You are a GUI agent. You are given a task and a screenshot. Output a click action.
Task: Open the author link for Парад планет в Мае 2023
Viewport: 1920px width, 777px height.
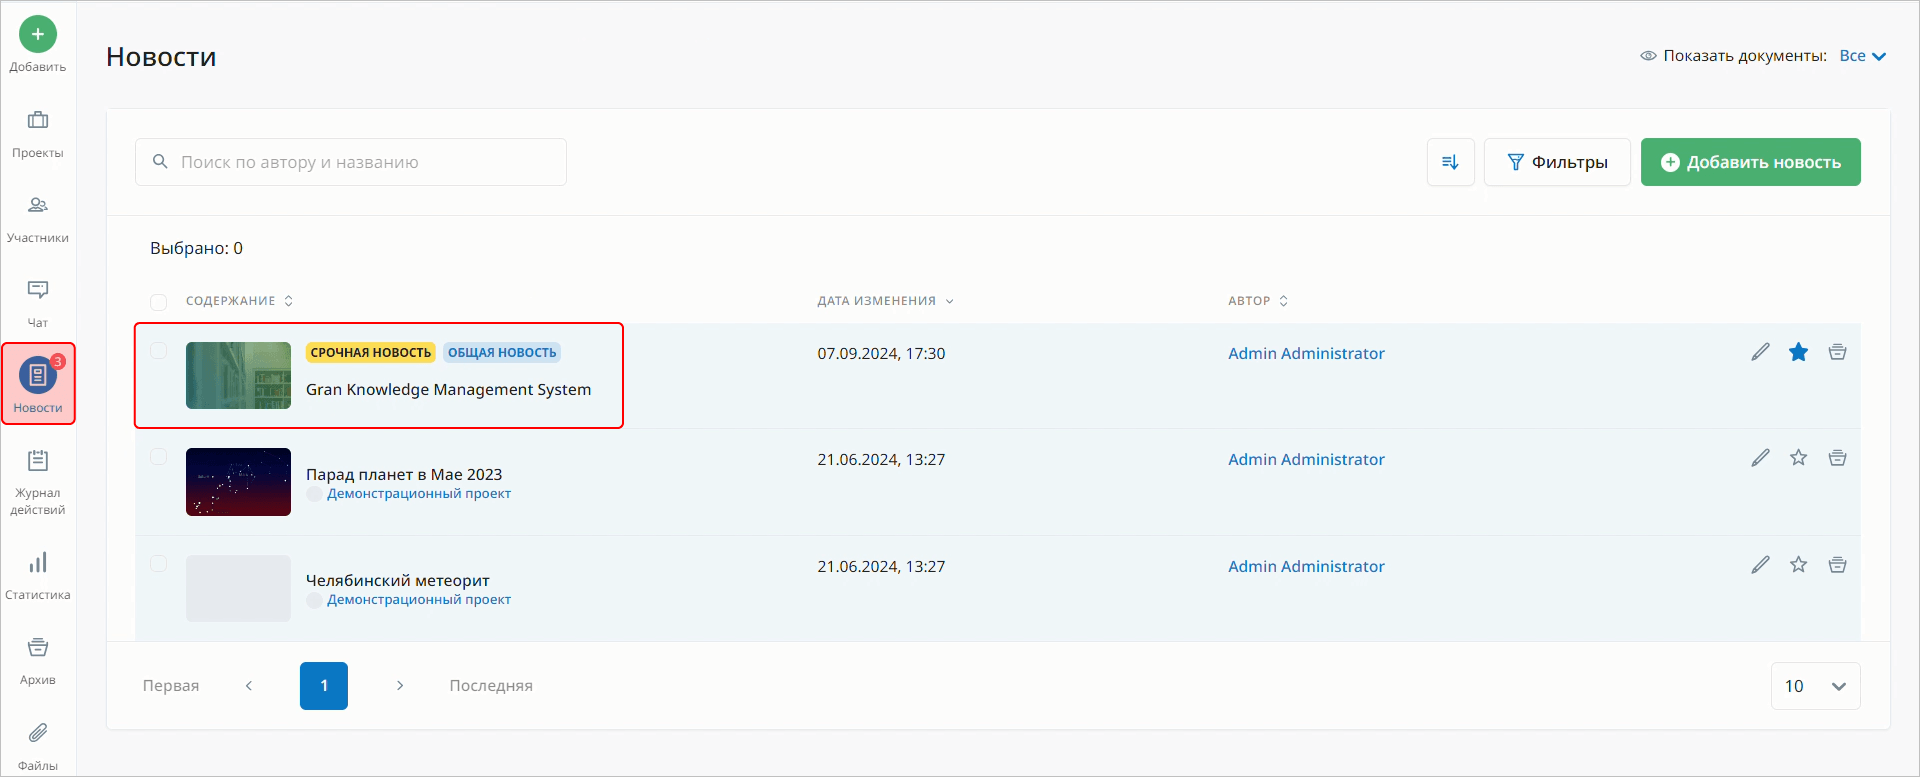click(1306, 459)
